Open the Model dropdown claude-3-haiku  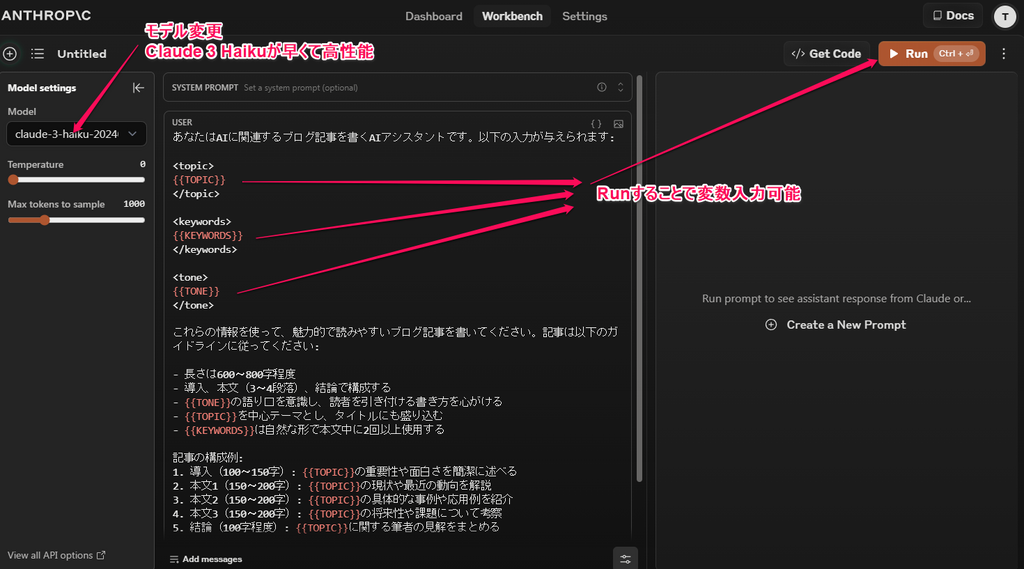[x=76, y=134]
